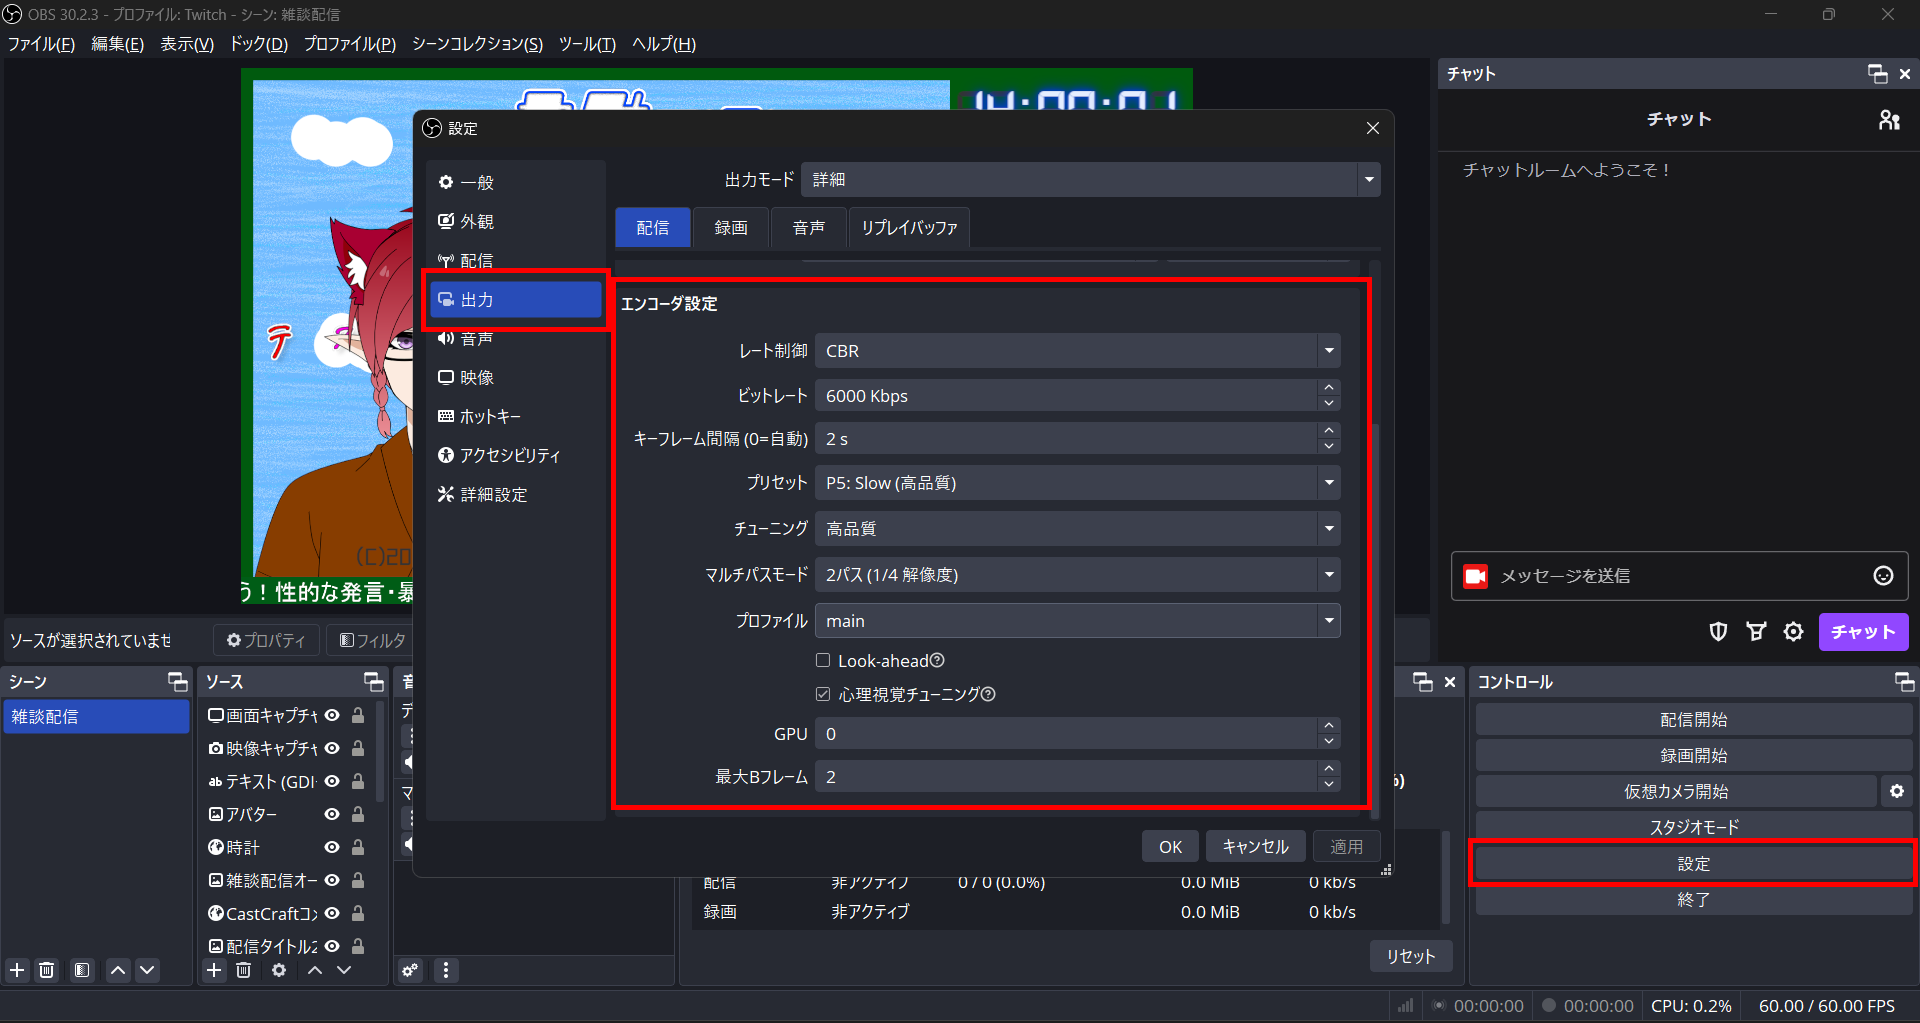Open scene filters icon in scene toolbar

(82, 970)
